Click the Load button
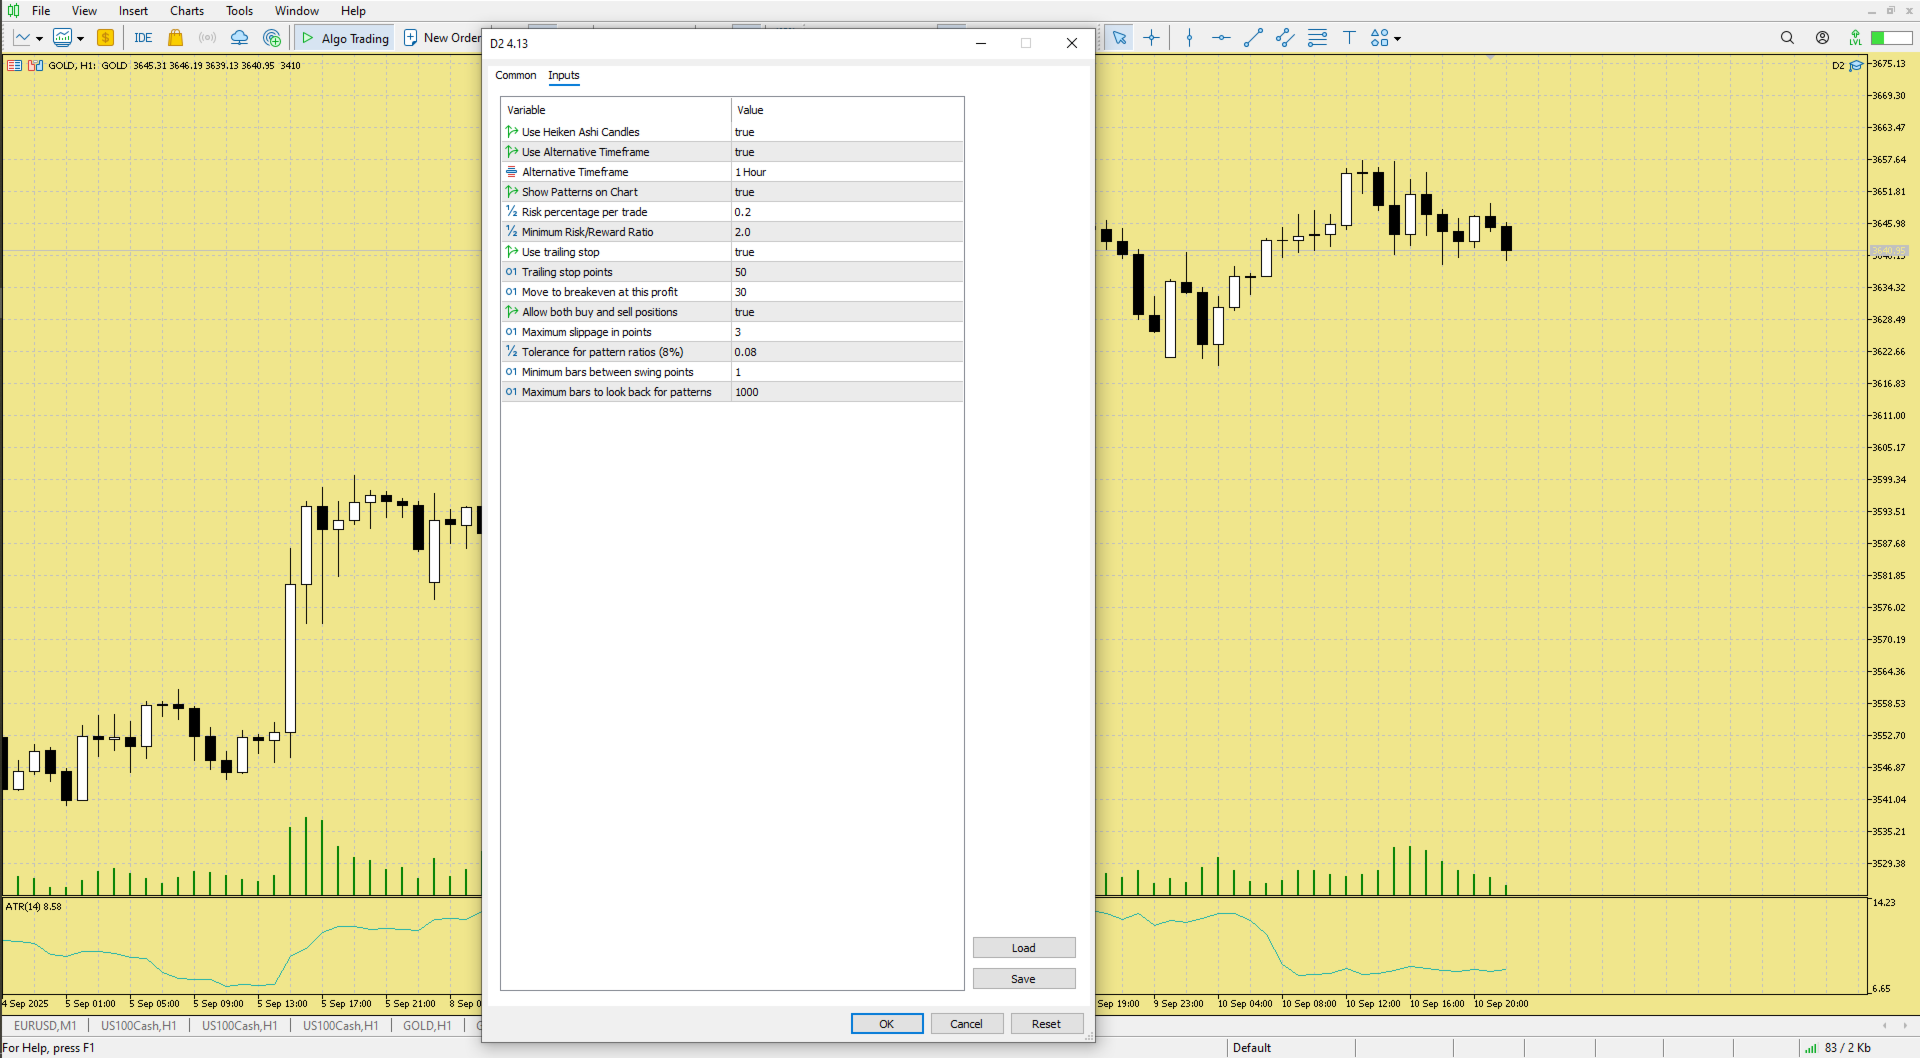Screen dimensions: 1920x1058 pyautogui.click(x=1024, y=948)
